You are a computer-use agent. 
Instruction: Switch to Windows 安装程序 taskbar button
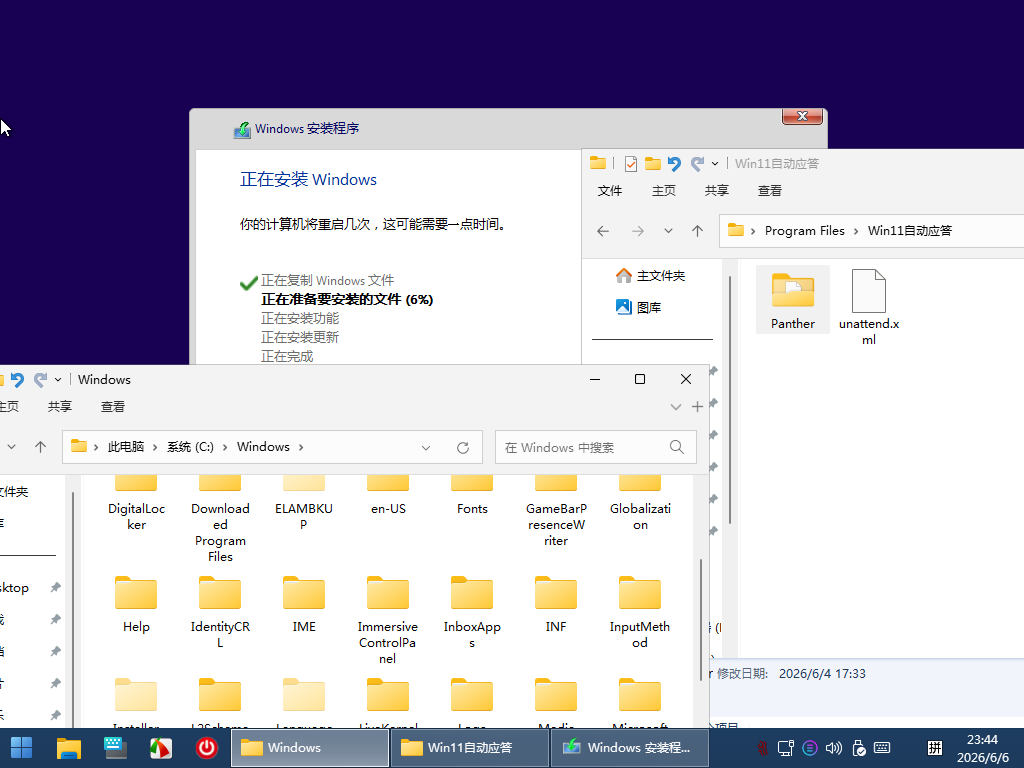[x=630, y=748]
